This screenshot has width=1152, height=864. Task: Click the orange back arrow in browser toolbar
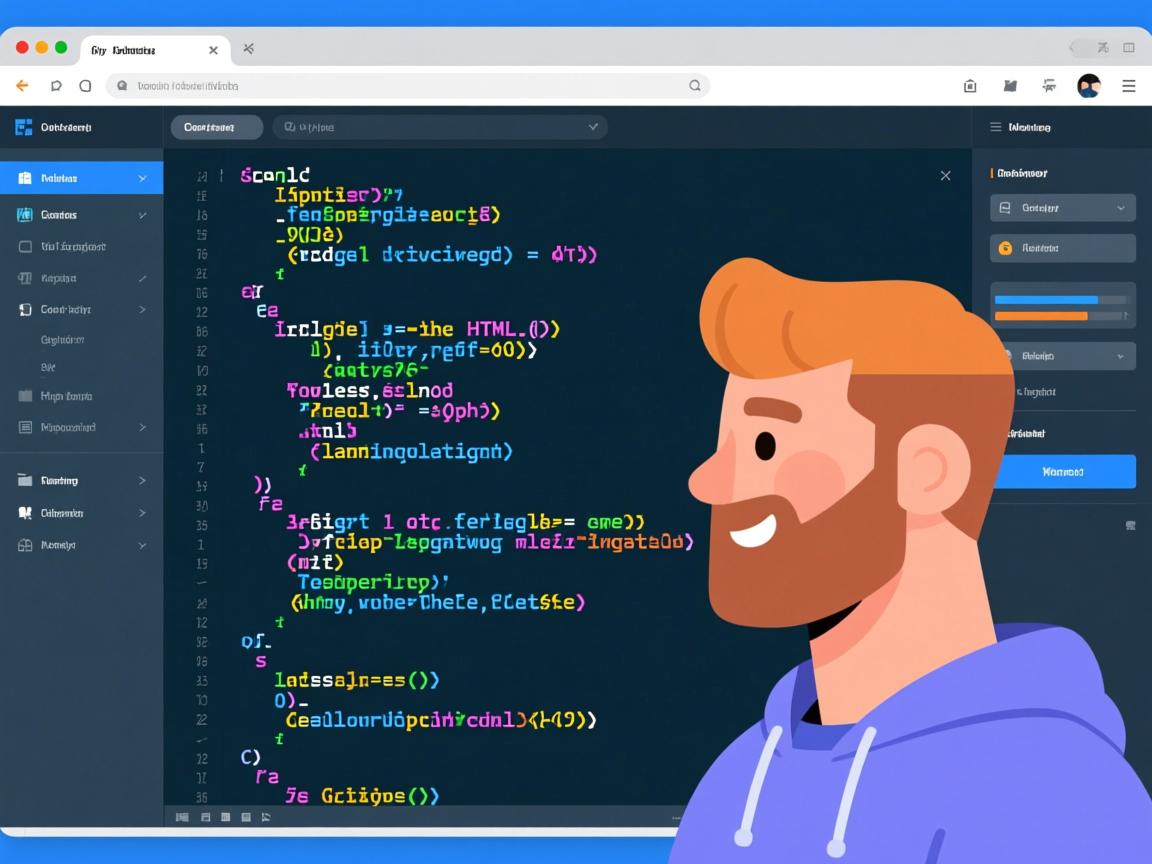(22, 86)
